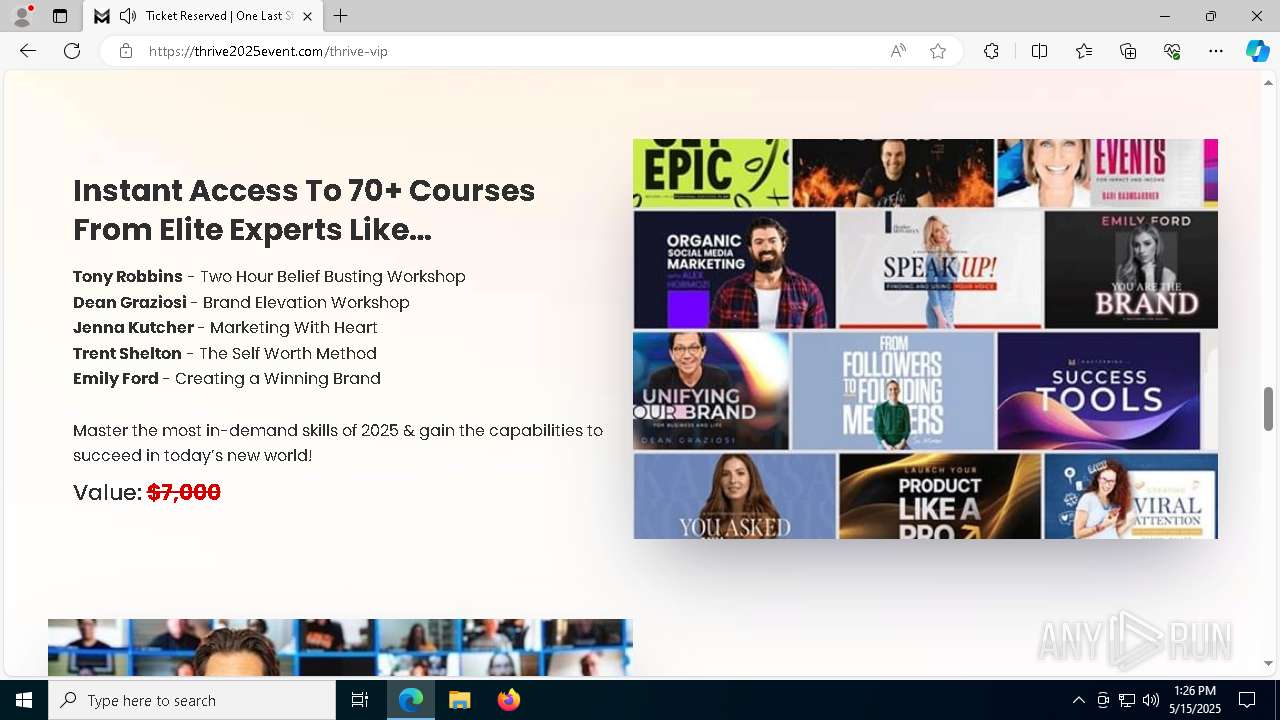The image size is (1280, 720).
Task: Open Microsoft Edge from taskbar
Action: click(x=411, y=700)
